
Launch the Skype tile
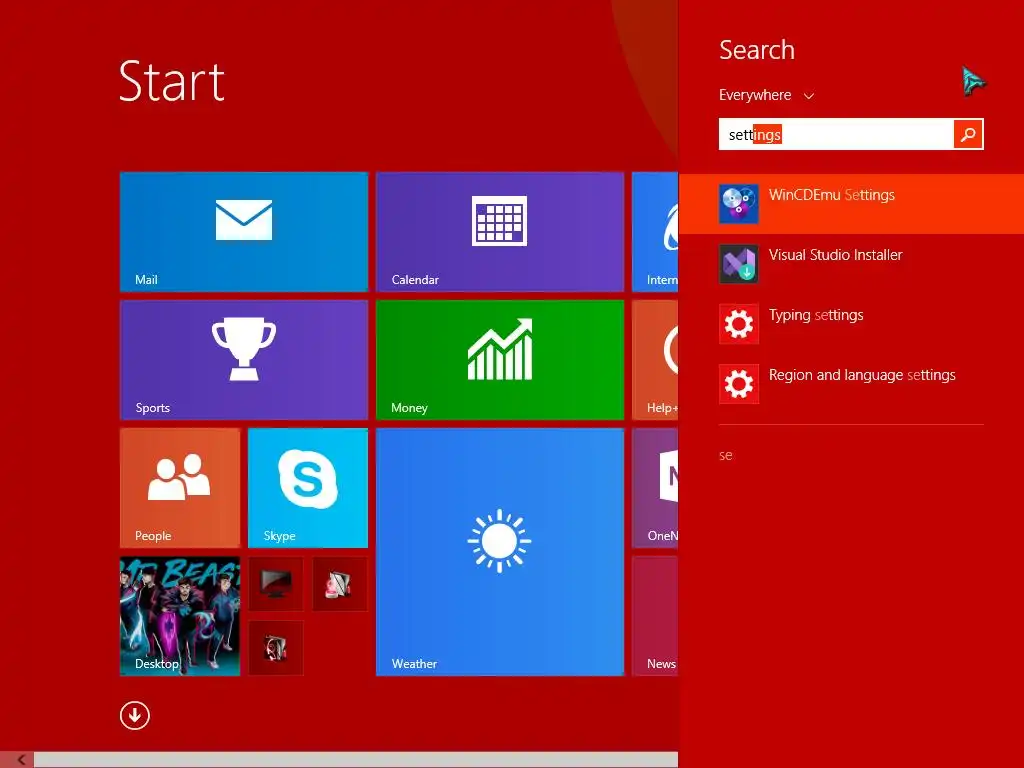tap(308, 487)
